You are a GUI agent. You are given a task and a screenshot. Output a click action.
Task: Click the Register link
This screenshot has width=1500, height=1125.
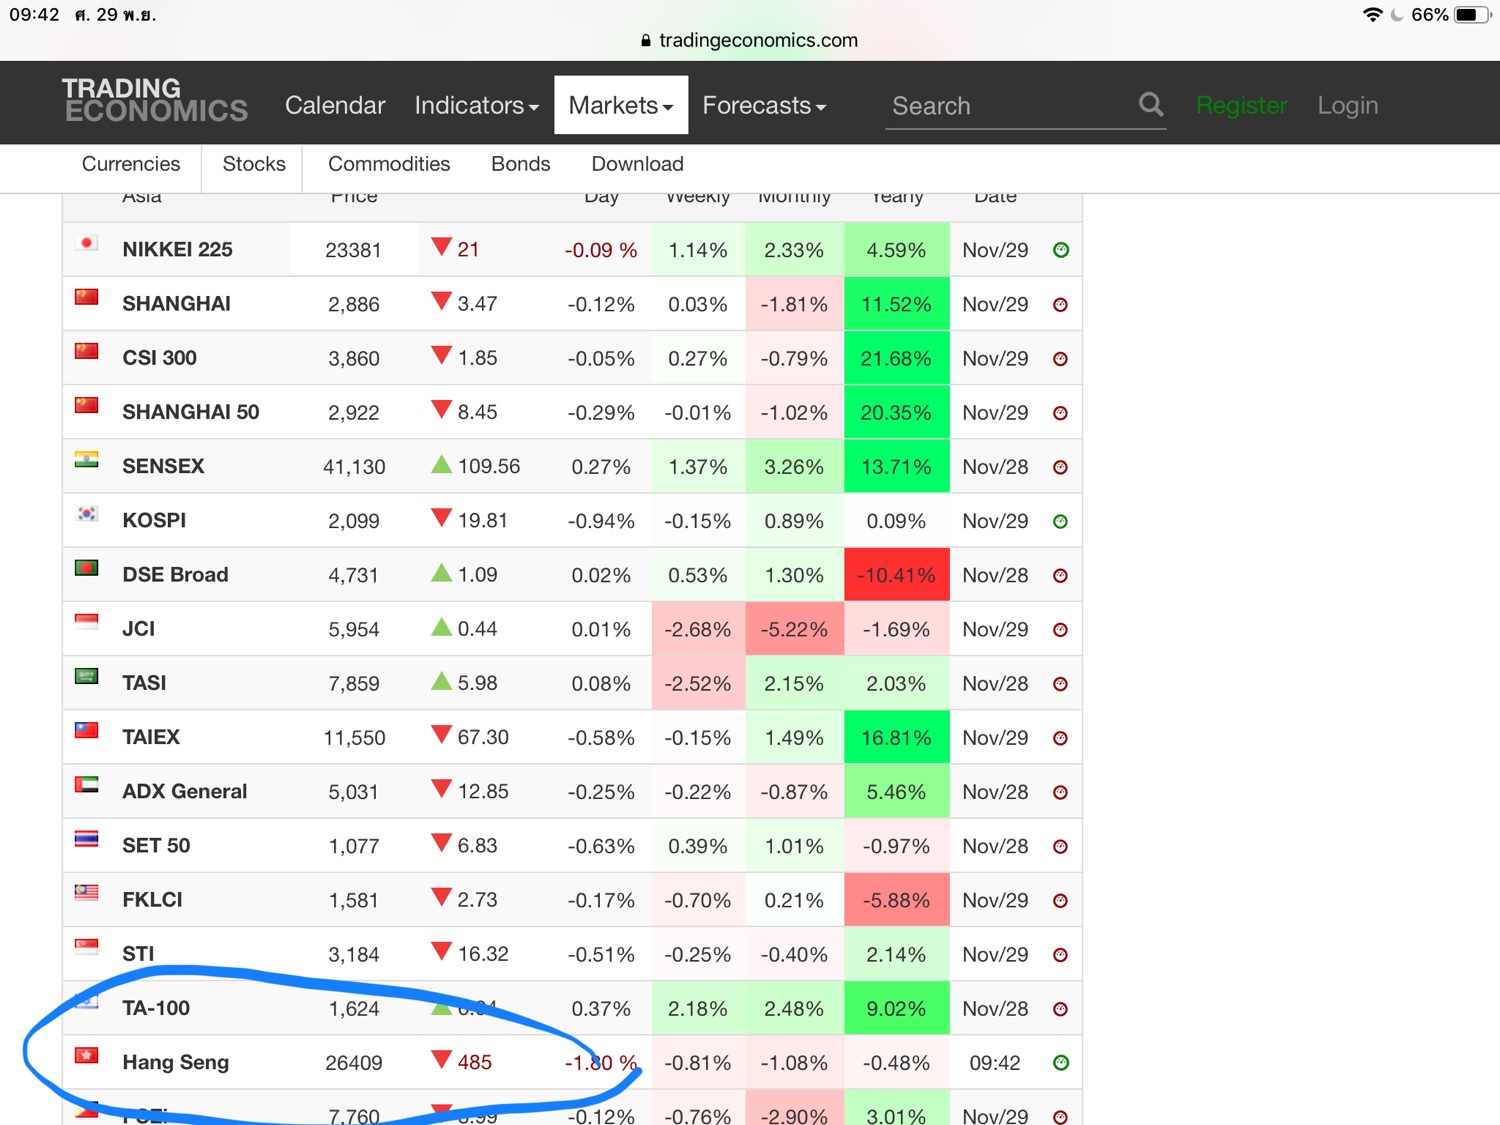pyautogui.click(x=1242, y=105)
